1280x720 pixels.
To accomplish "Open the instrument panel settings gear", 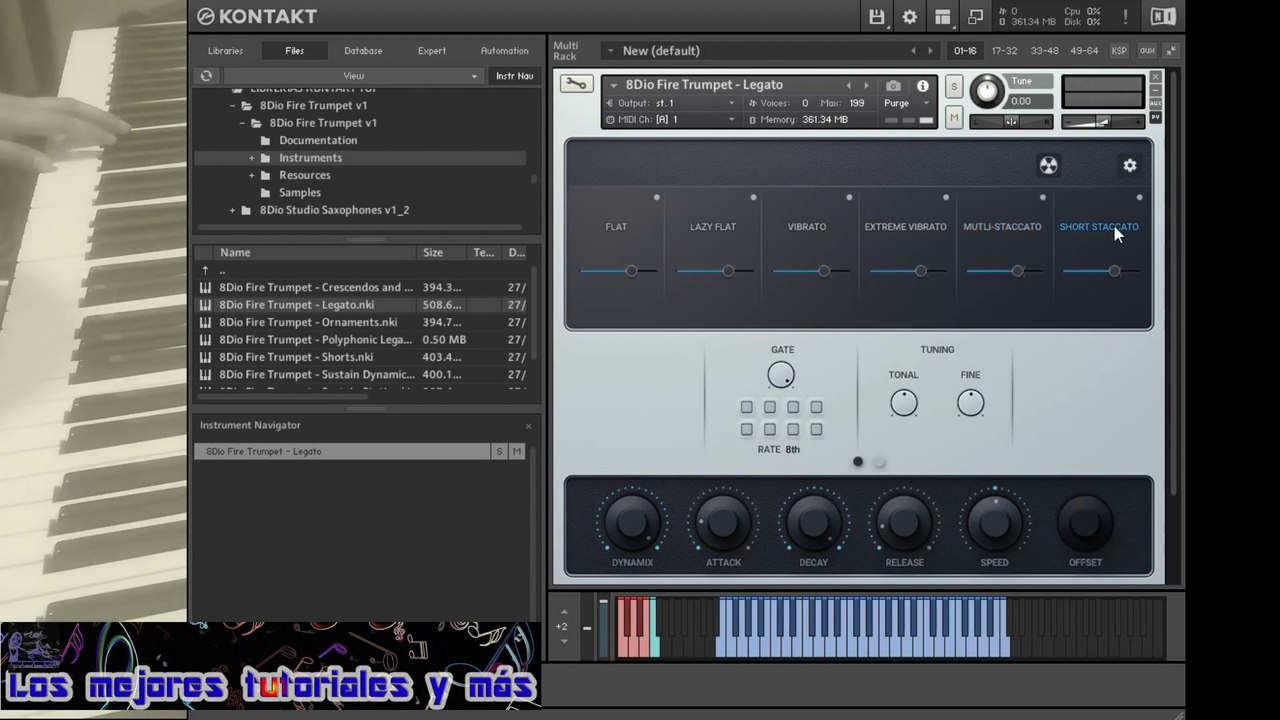I will pyautogui.click(x=1130, y=166).
